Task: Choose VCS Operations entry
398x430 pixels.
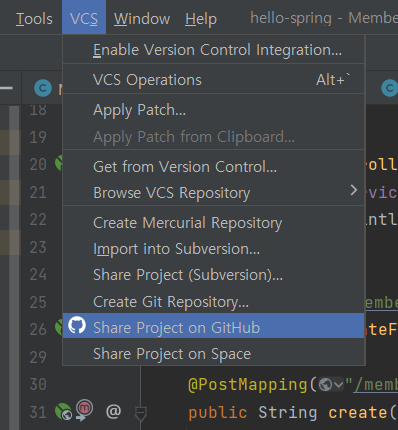Action: click(x=213, y=80)
